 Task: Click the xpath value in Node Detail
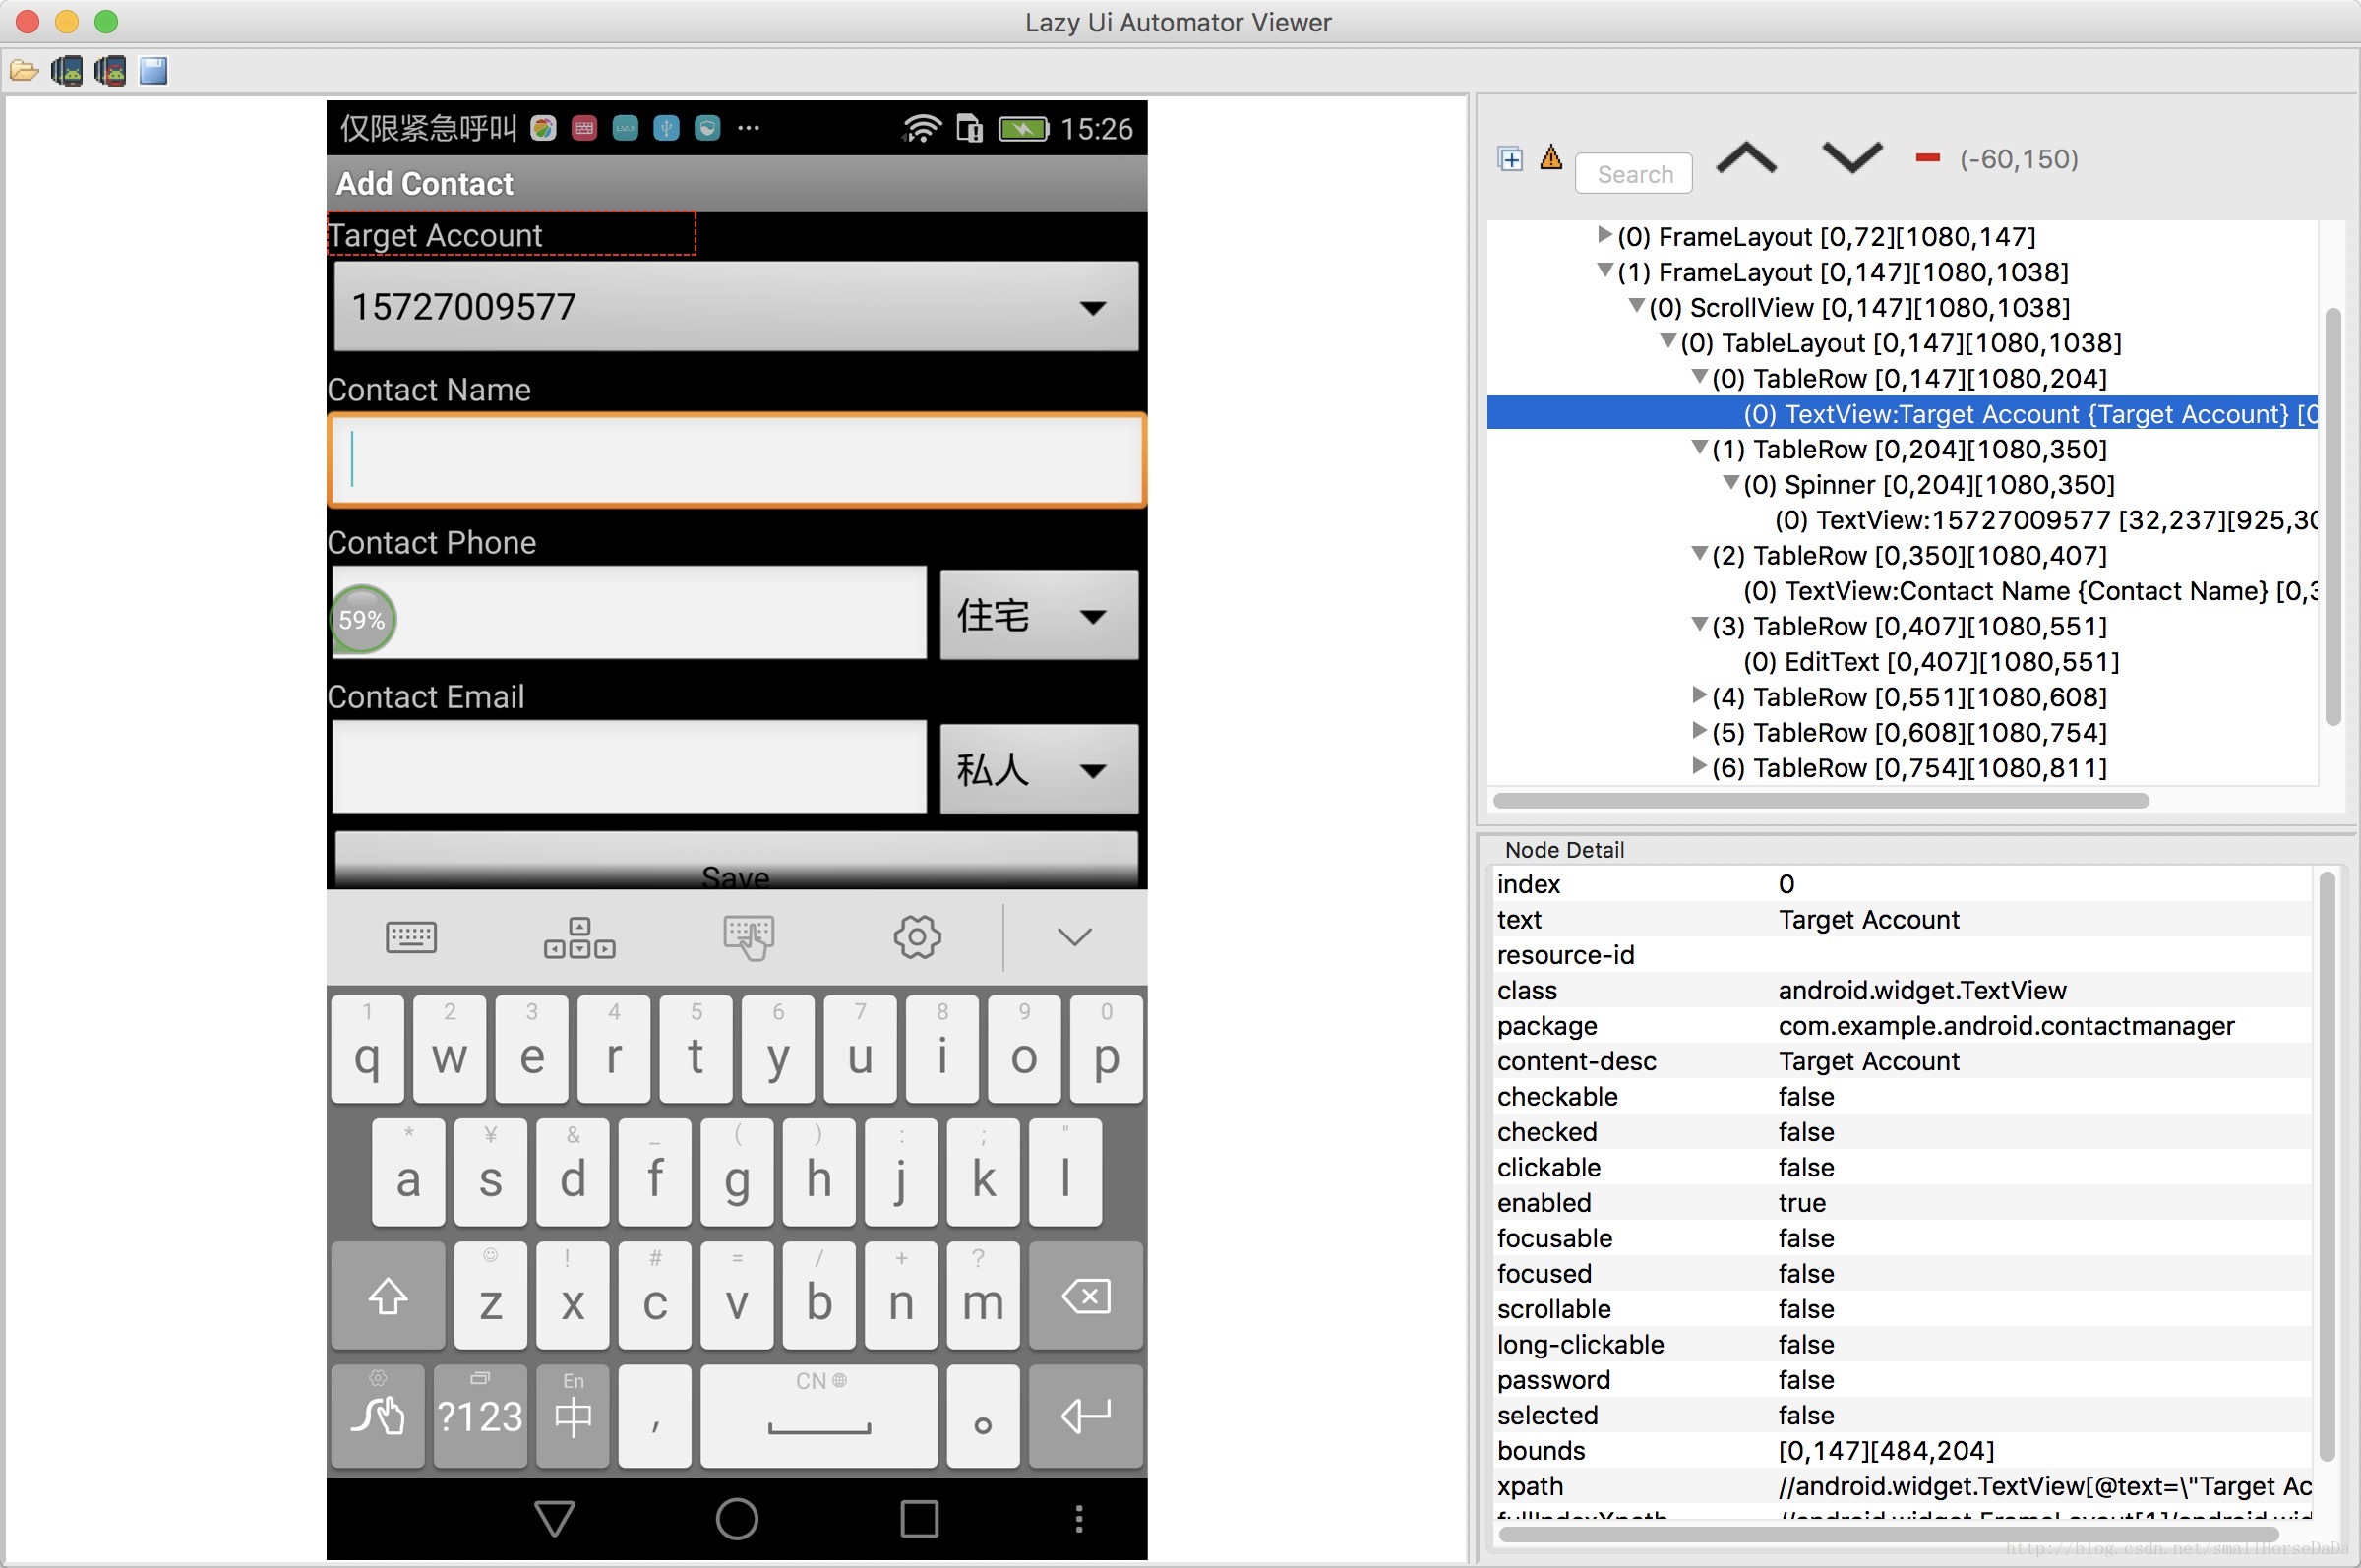click(2044, 1486)
